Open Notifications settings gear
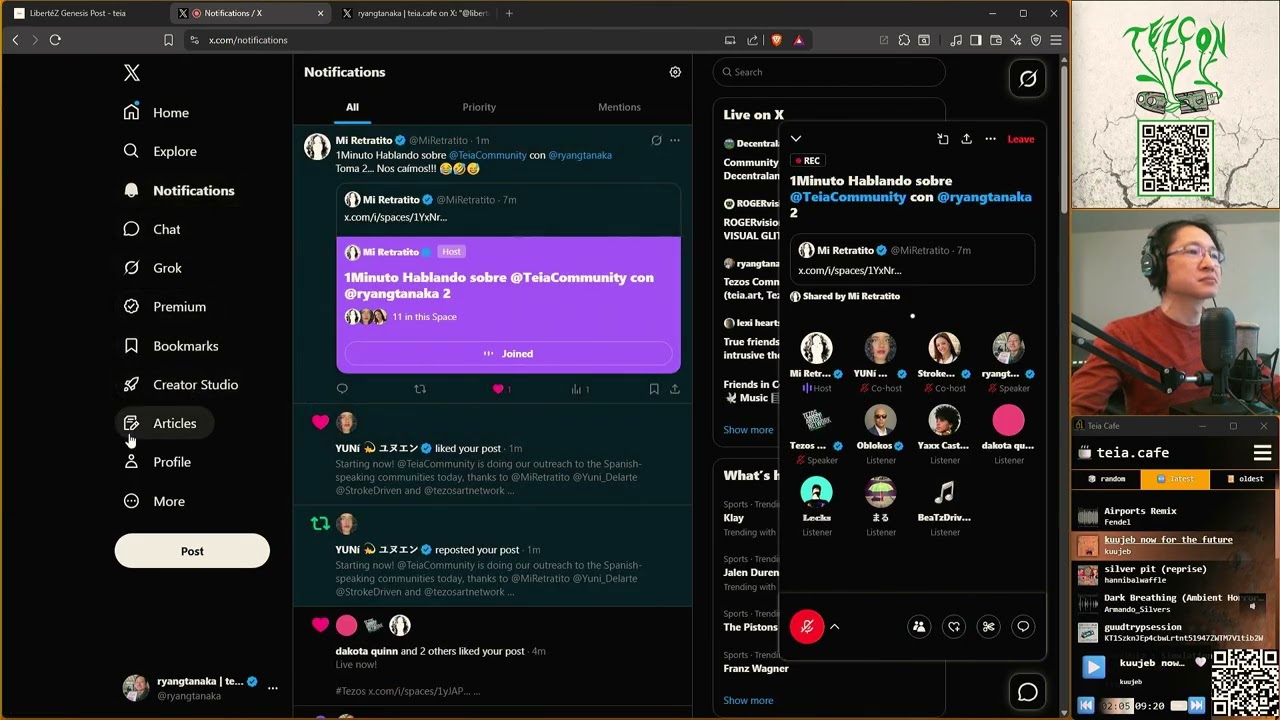 (x=675, y=72)
